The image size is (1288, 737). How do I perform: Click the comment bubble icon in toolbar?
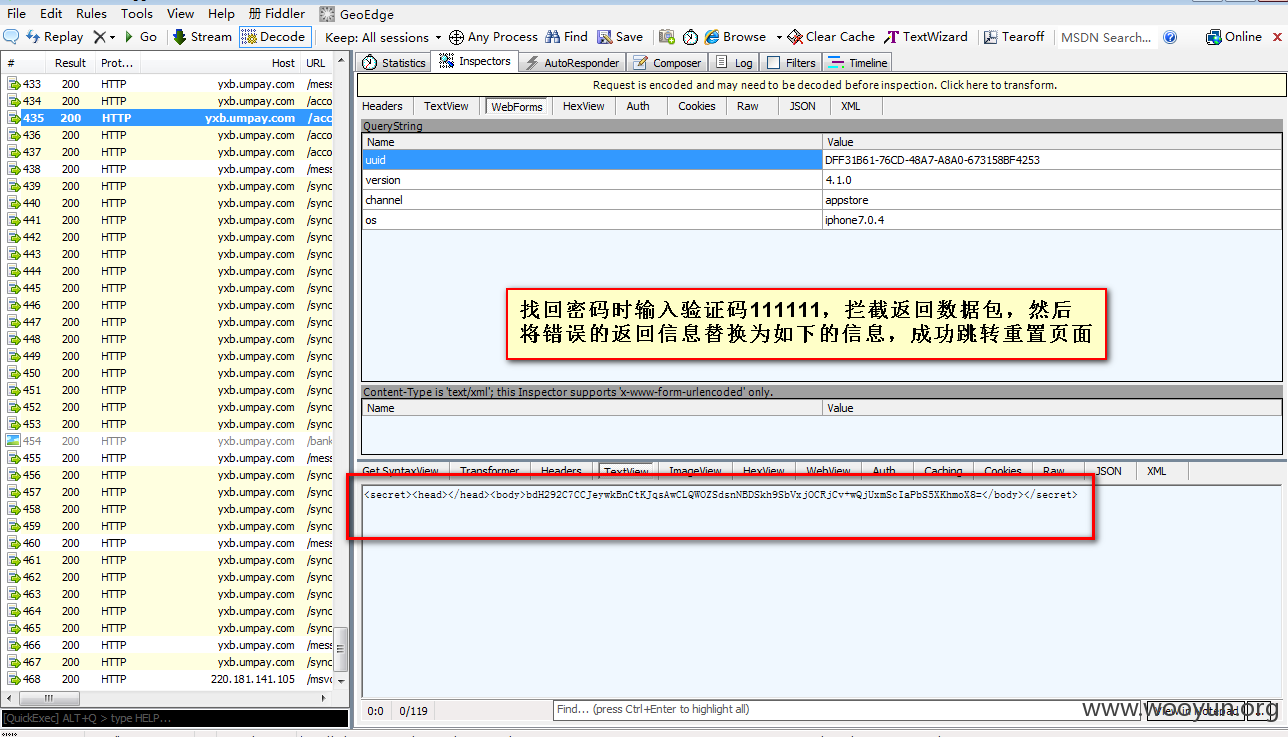pos(11,37)
